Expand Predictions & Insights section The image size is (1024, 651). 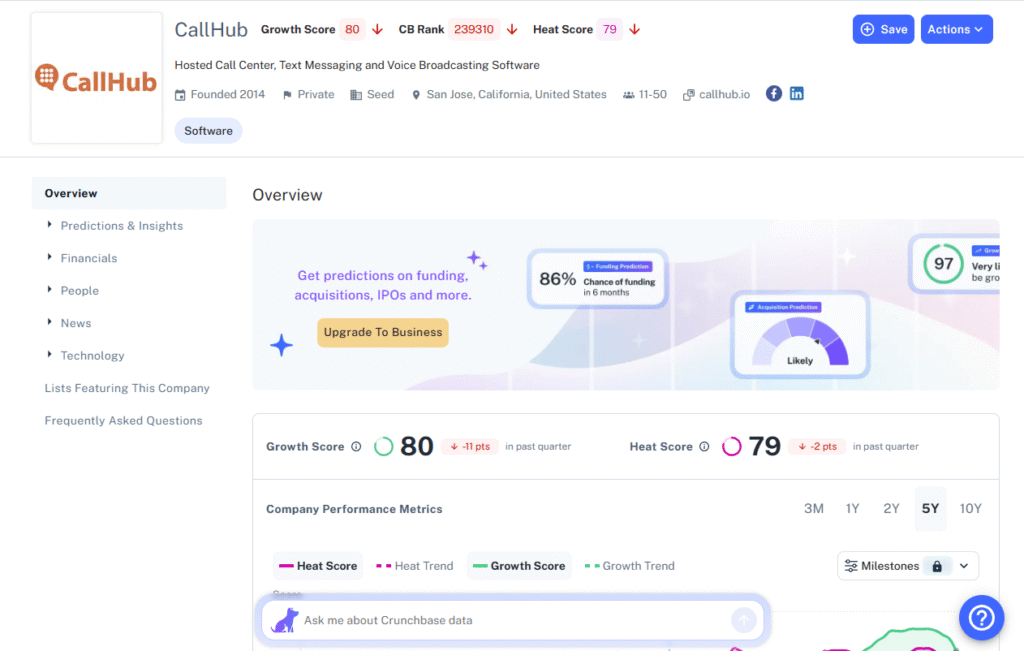(x=50, y=225)
